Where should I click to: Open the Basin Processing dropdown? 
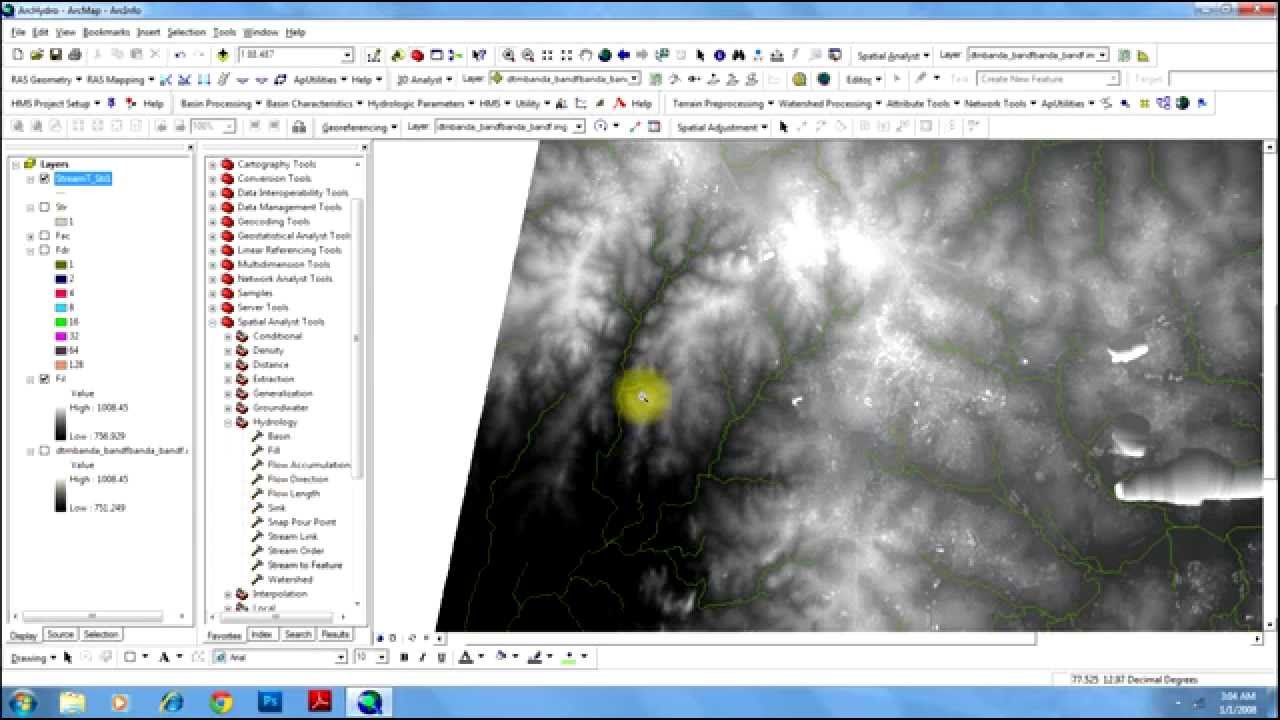pos(221,103)
